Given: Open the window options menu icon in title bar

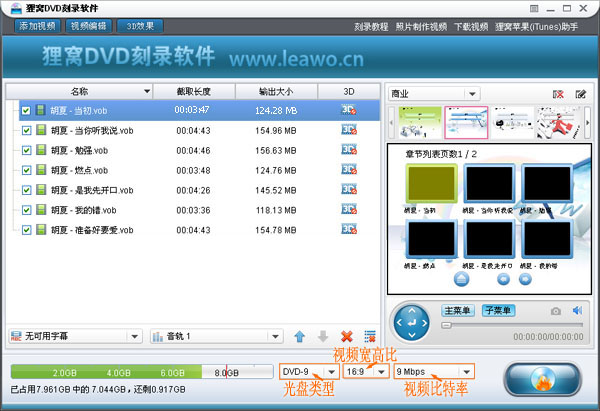Looking at the screenshot, I should [x=534, y=8].
